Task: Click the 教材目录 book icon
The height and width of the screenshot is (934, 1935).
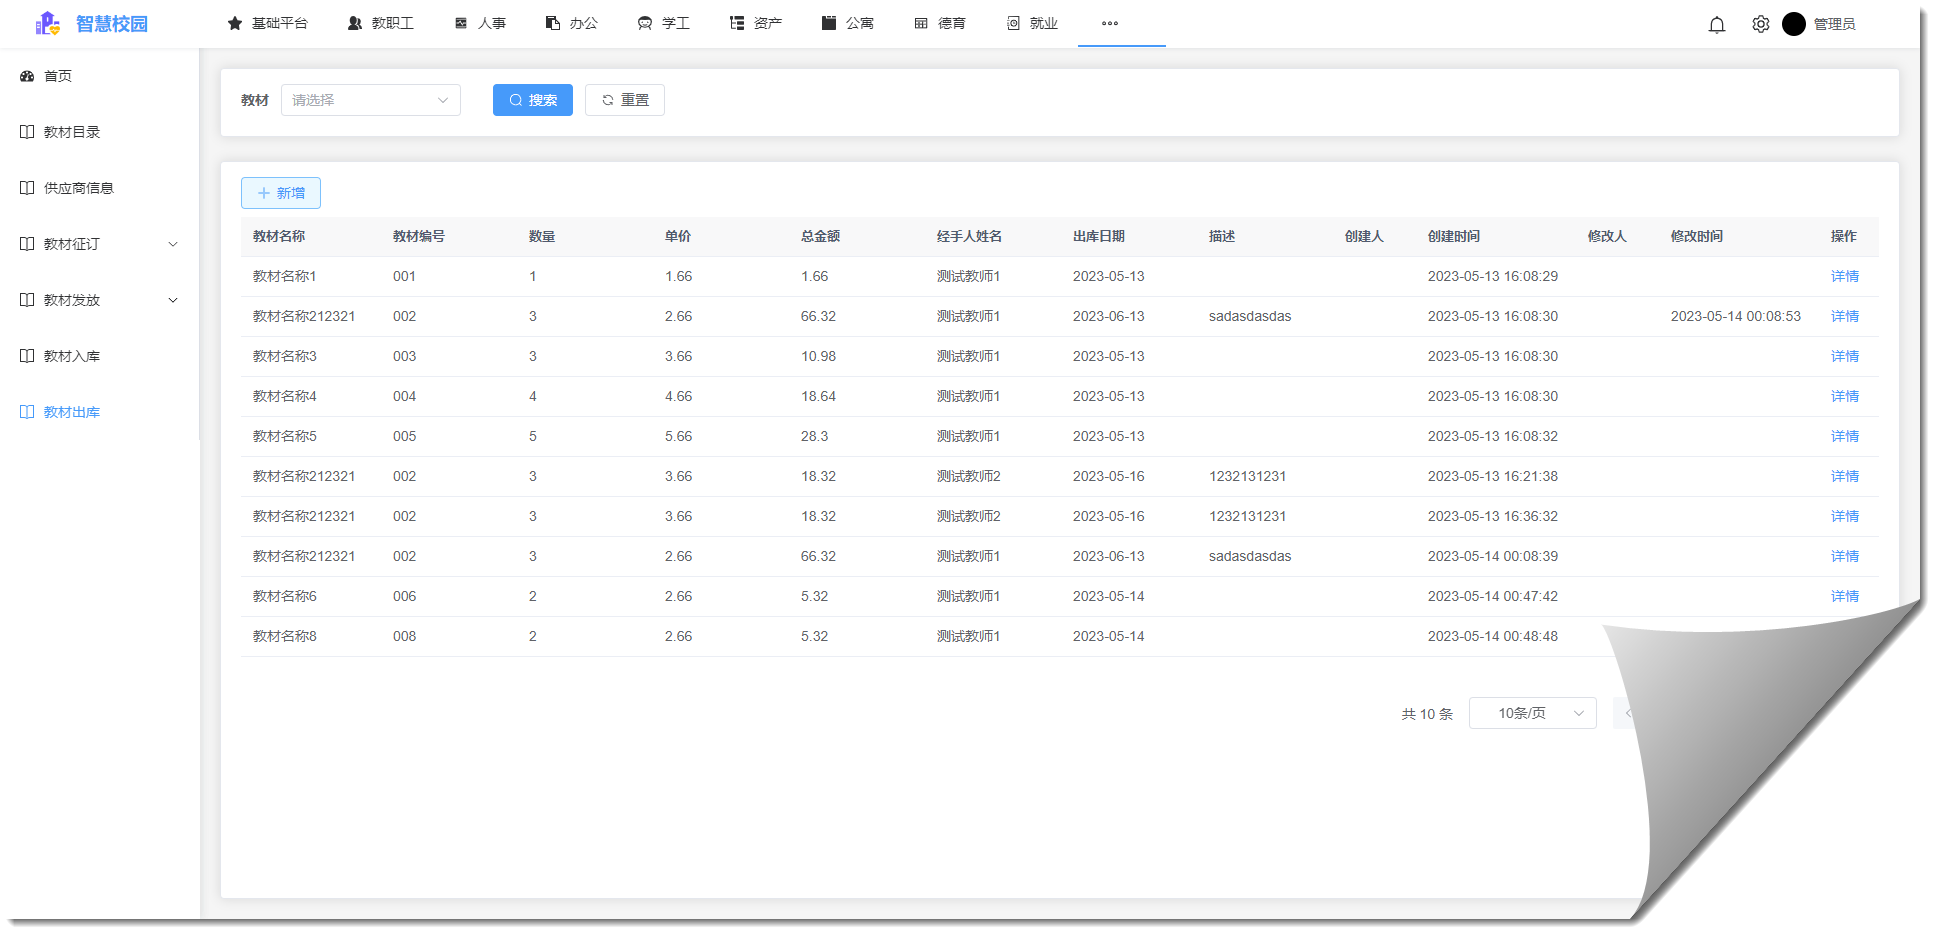Action: pyautogui.click(x=27, y=132)
